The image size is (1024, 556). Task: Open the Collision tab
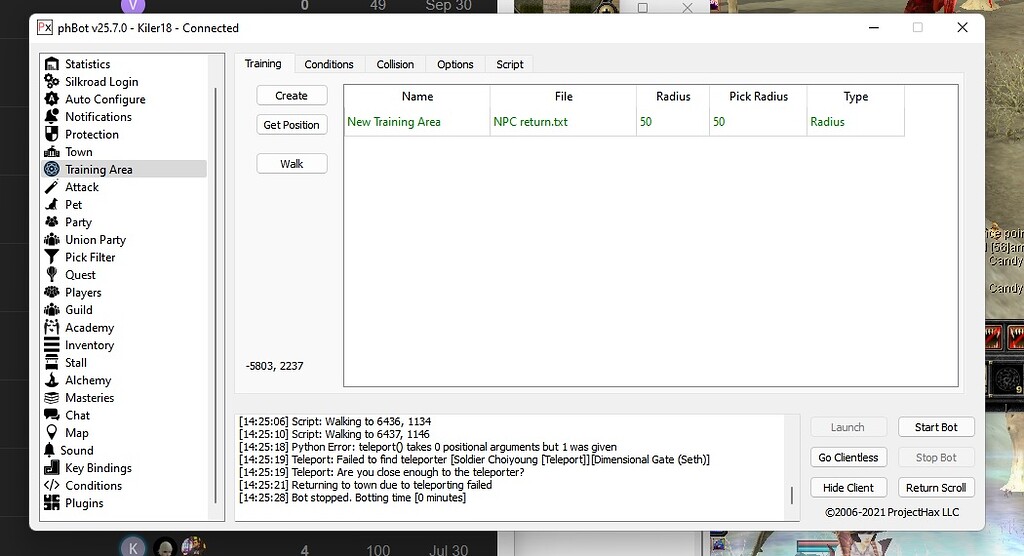coord(395,64)
